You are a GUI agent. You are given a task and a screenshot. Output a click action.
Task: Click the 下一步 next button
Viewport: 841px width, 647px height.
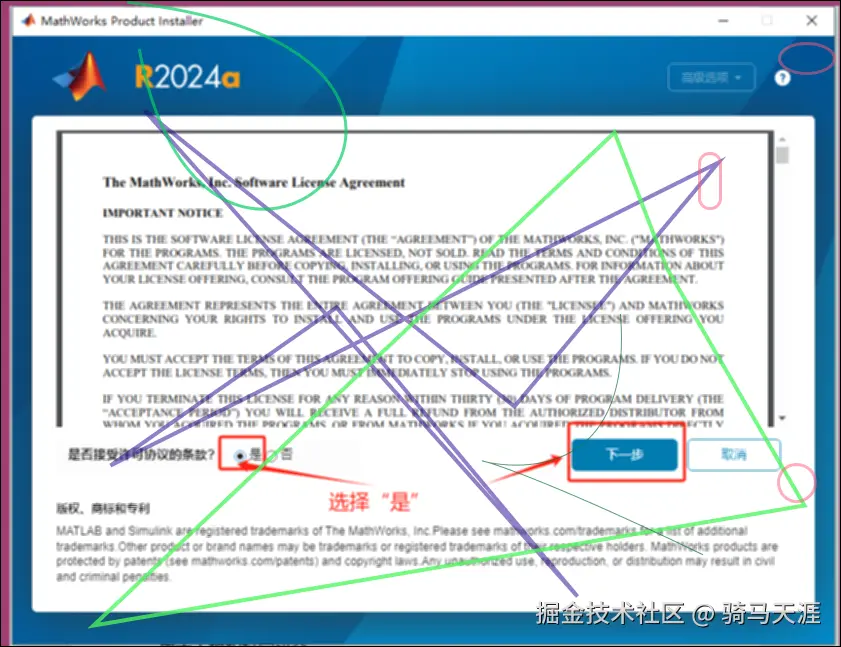pyautogui.click(x=625, y=454)
